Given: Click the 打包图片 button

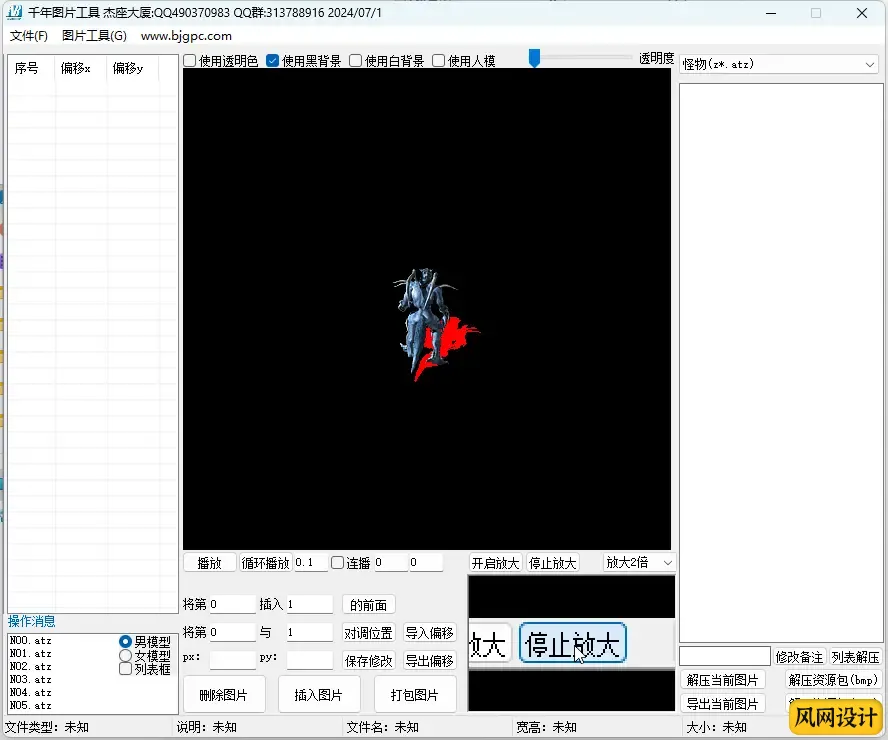Looking at the screenshot, I should [415, 695].
